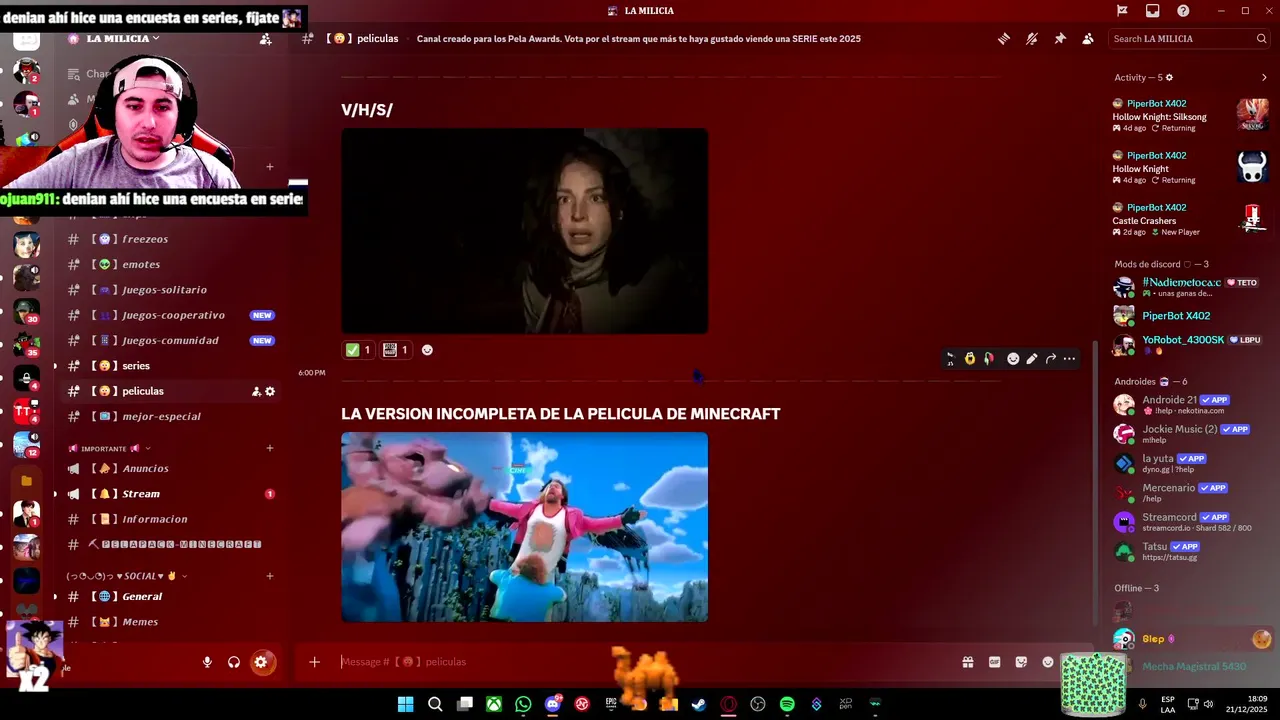Collapse the IMPORTANTE category
The width and height of the screenshot is (1280, 720).
(x=109, y=448)
